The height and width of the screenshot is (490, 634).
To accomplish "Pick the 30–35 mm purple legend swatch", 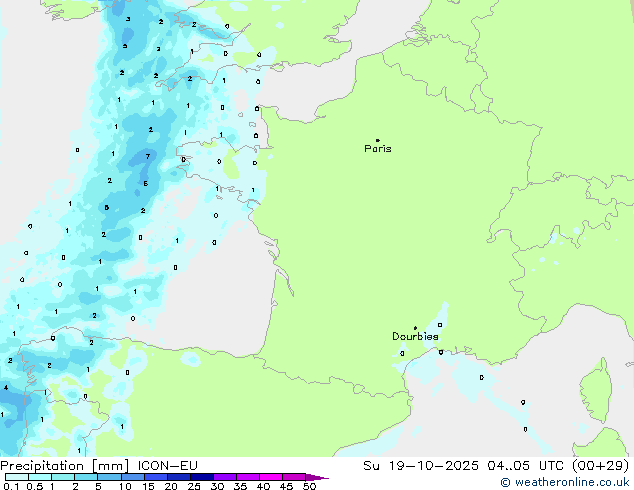I will pyautogui.click(x=225, y=477).
